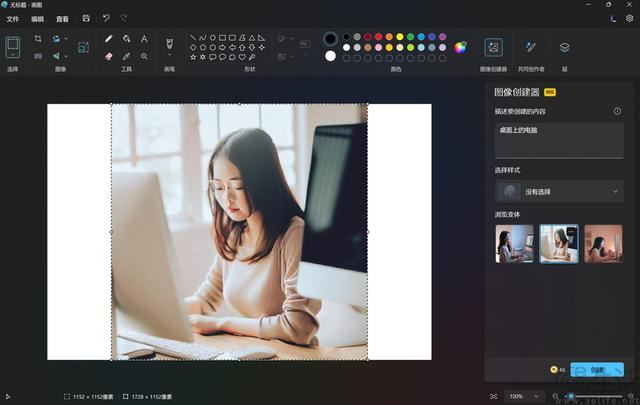Click the Save icon in title bar
This screenshot has width=640, height=405.
pyautogui.click(x=86, y=18)
